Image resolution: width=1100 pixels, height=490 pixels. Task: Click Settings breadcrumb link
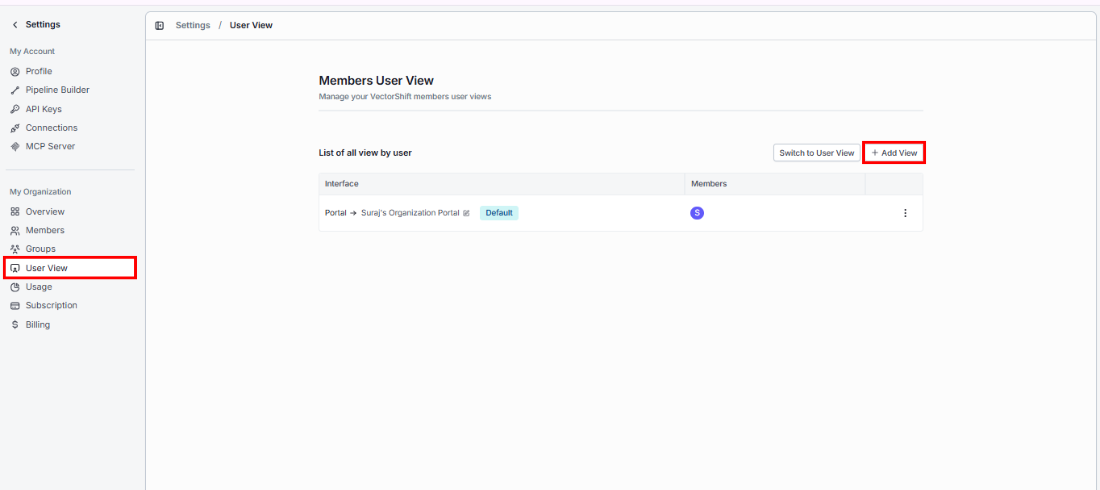click(193, 25)
